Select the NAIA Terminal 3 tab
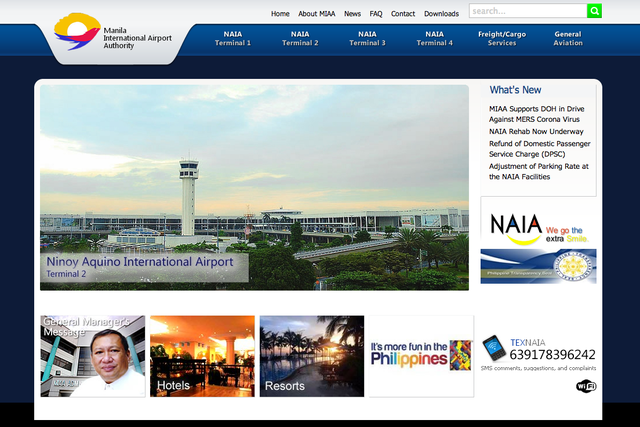This screenshot has width=640, height=427. (x=367, y=38)
